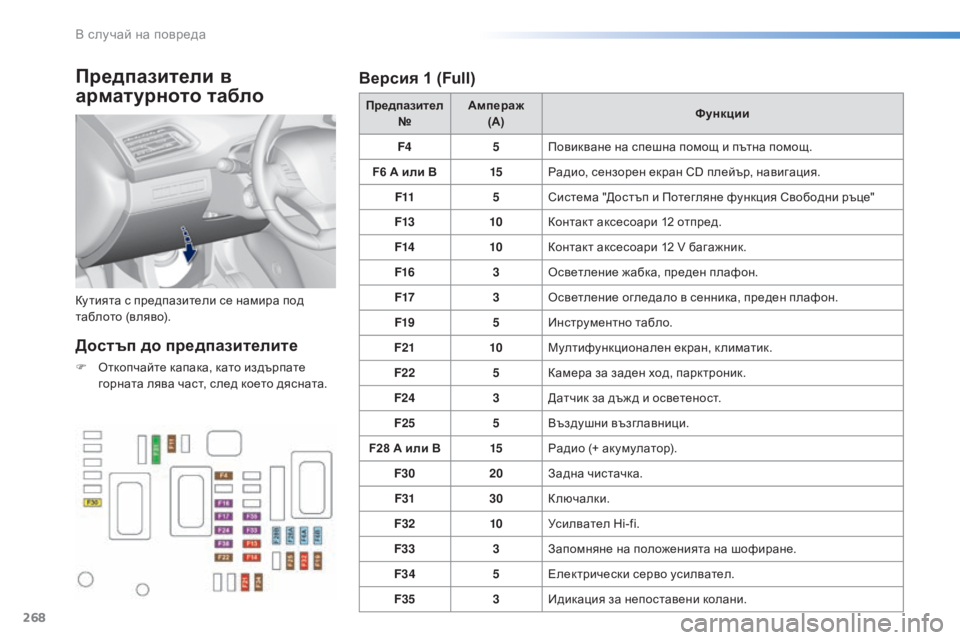This screenshot has width=960, height=640.
Task: Click the 'F17' table cell
Action: click(x=405, y=297)
